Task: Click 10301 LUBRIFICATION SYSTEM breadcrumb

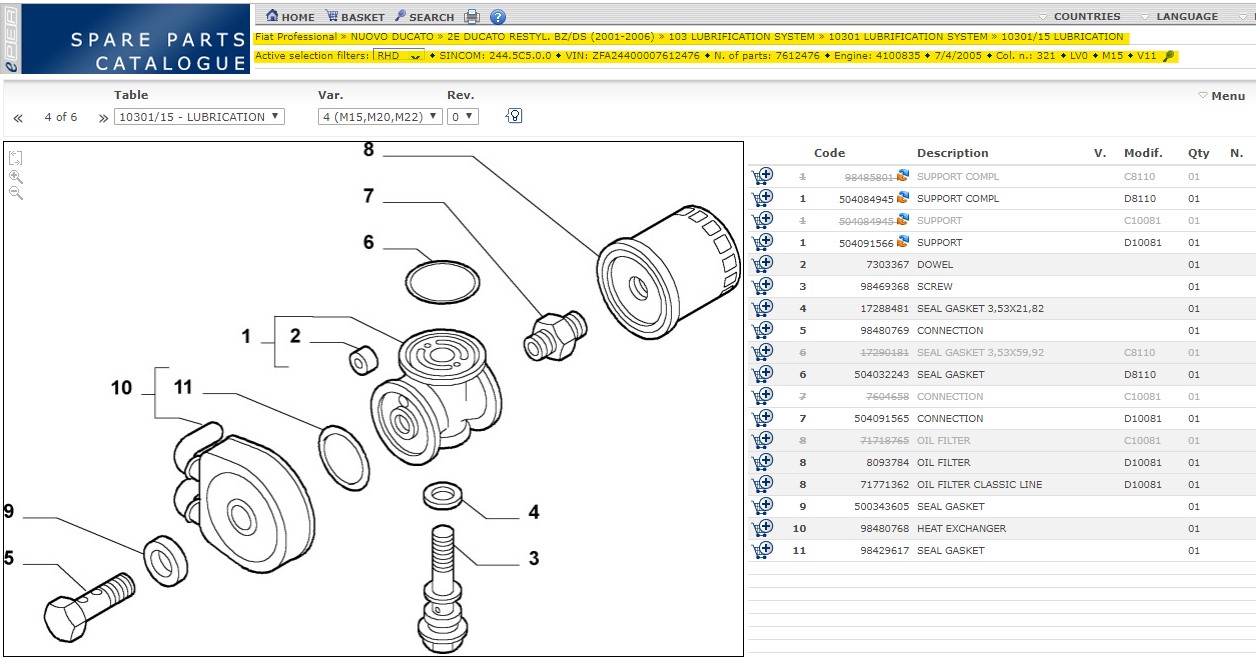Action: coord(907,37)
